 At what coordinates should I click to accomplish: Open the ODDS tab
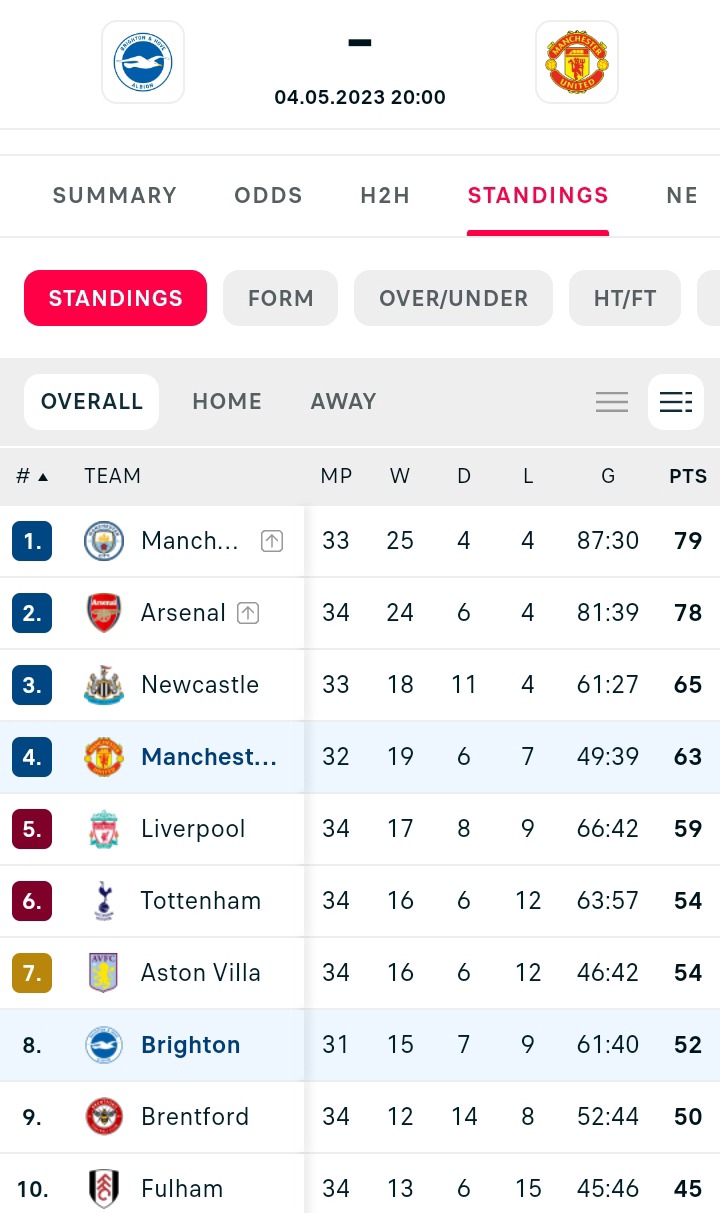click(268, 195)
